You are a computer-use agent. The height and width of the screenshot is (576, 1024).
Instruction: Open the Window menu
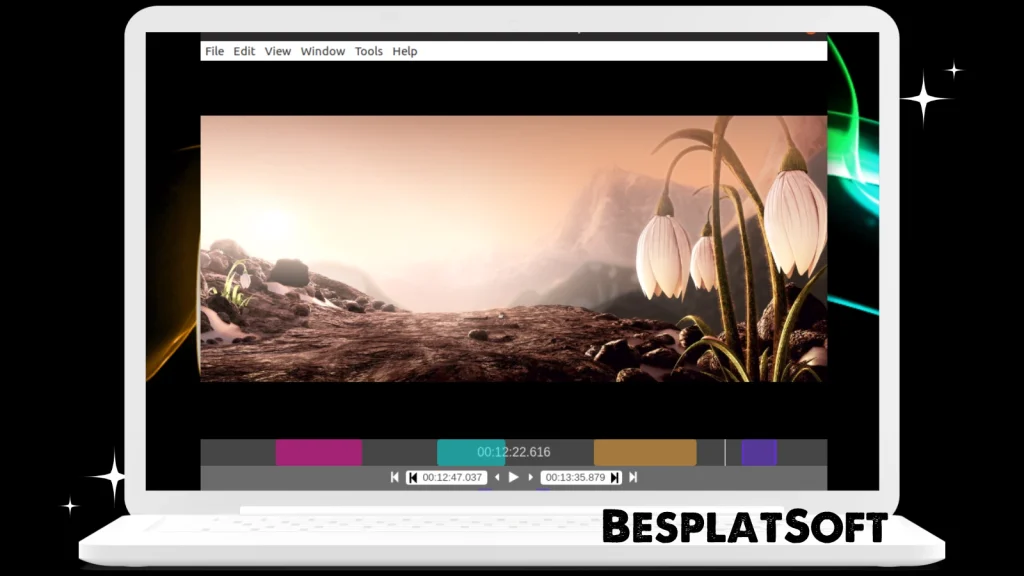[x=322, y=51]
